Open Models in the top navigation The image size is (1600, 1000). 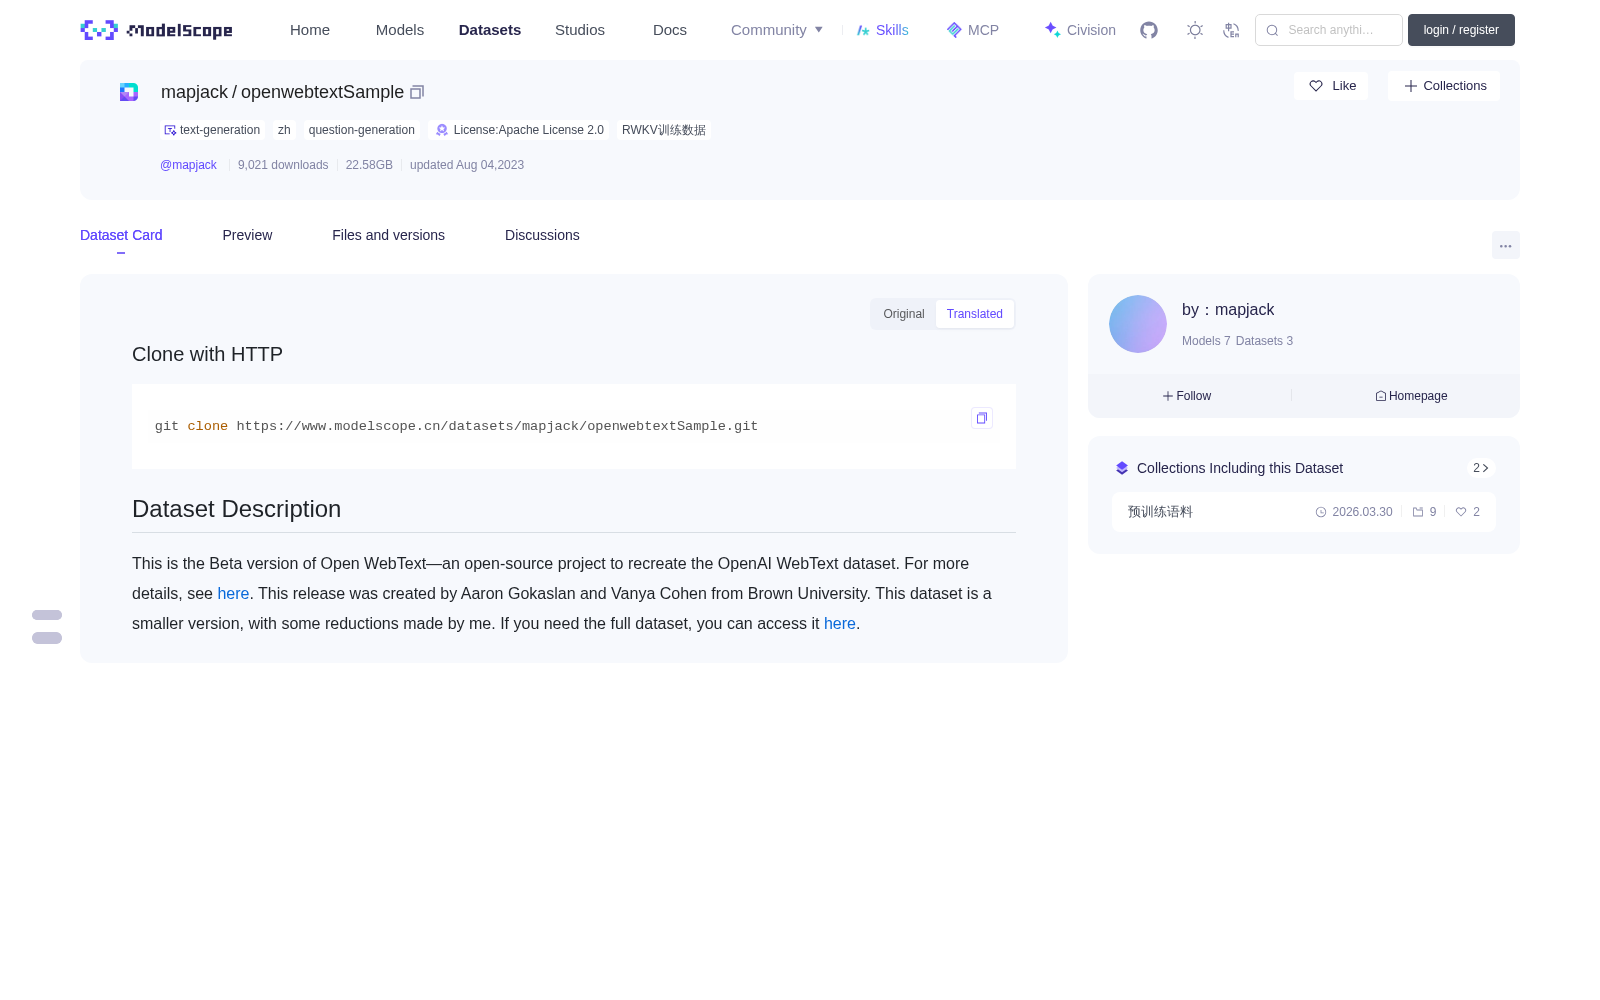[400, 30]
